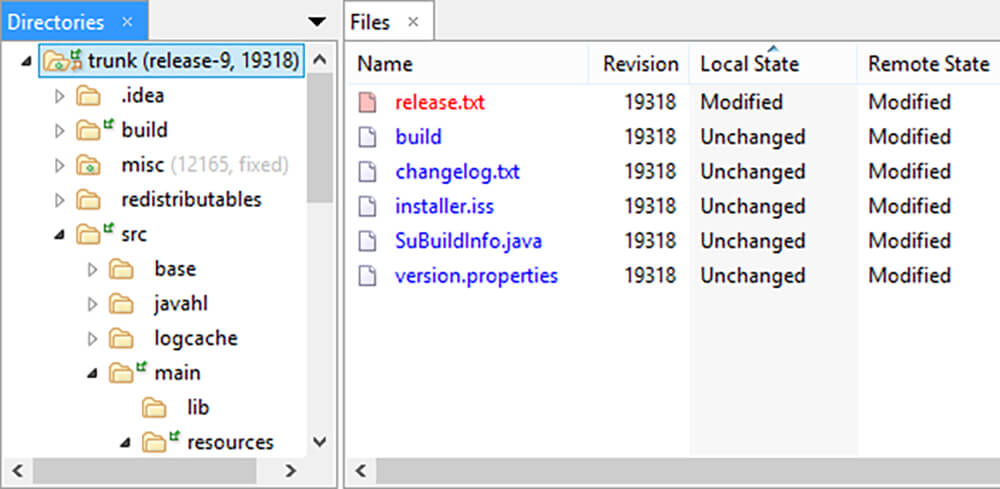The image size is (1000, 489).
Task: Expand the logcache directory node
Action: [92, 339]
